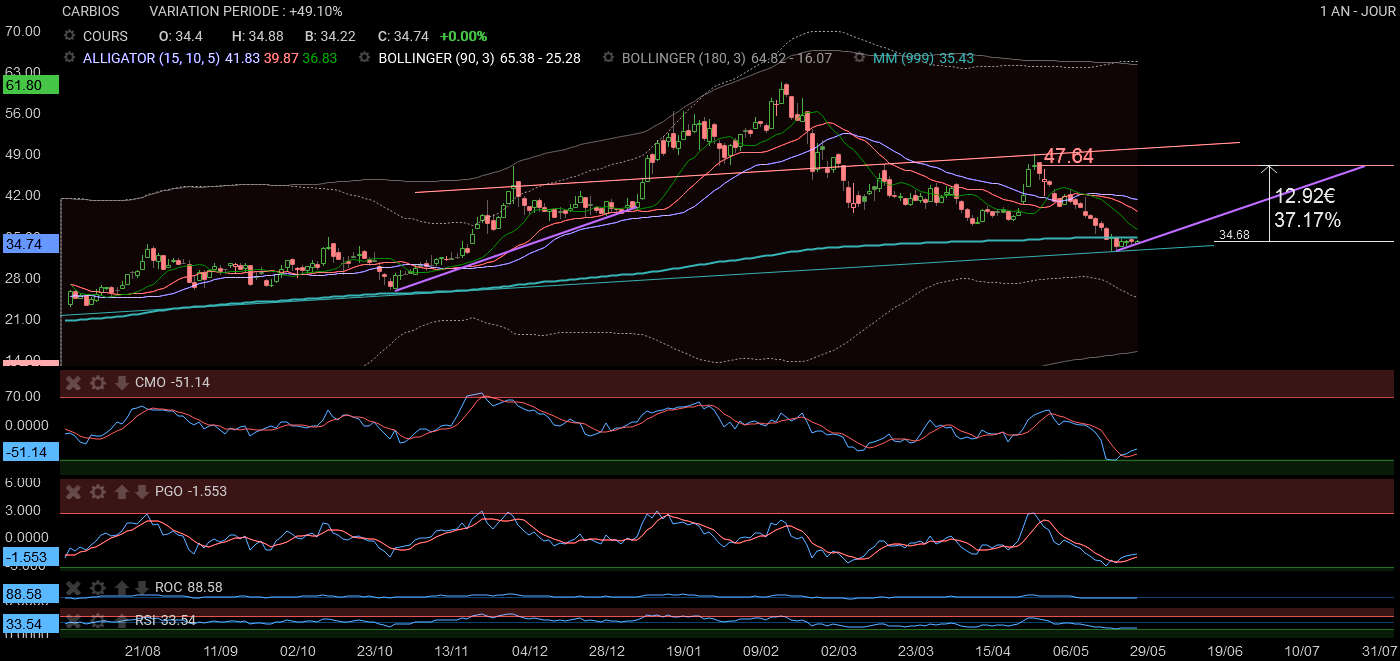The height and width of the screenshot is (661, 1400).
Task: Move the ROC panel up
Action: [121, 587]
